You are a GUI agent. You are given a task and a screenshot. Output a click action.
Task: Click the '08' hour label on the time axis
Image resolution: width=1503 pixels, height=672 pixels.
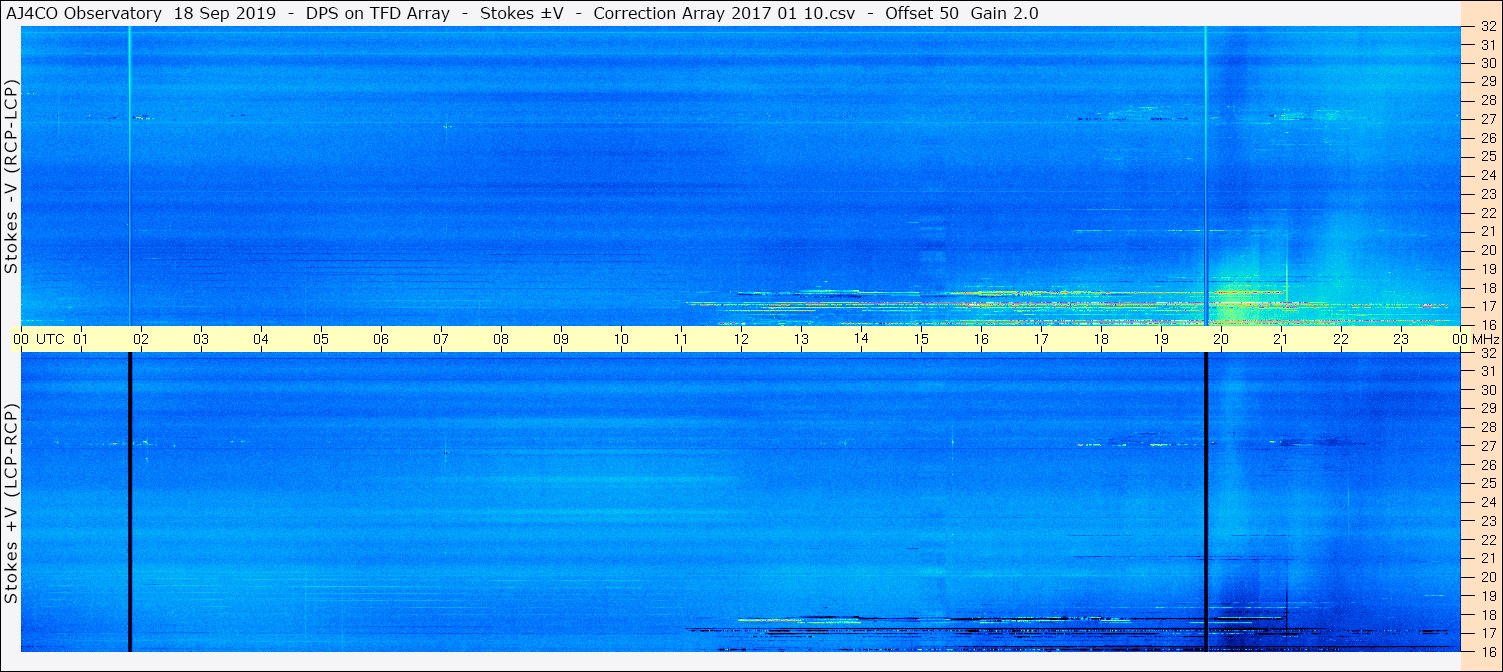501,339
